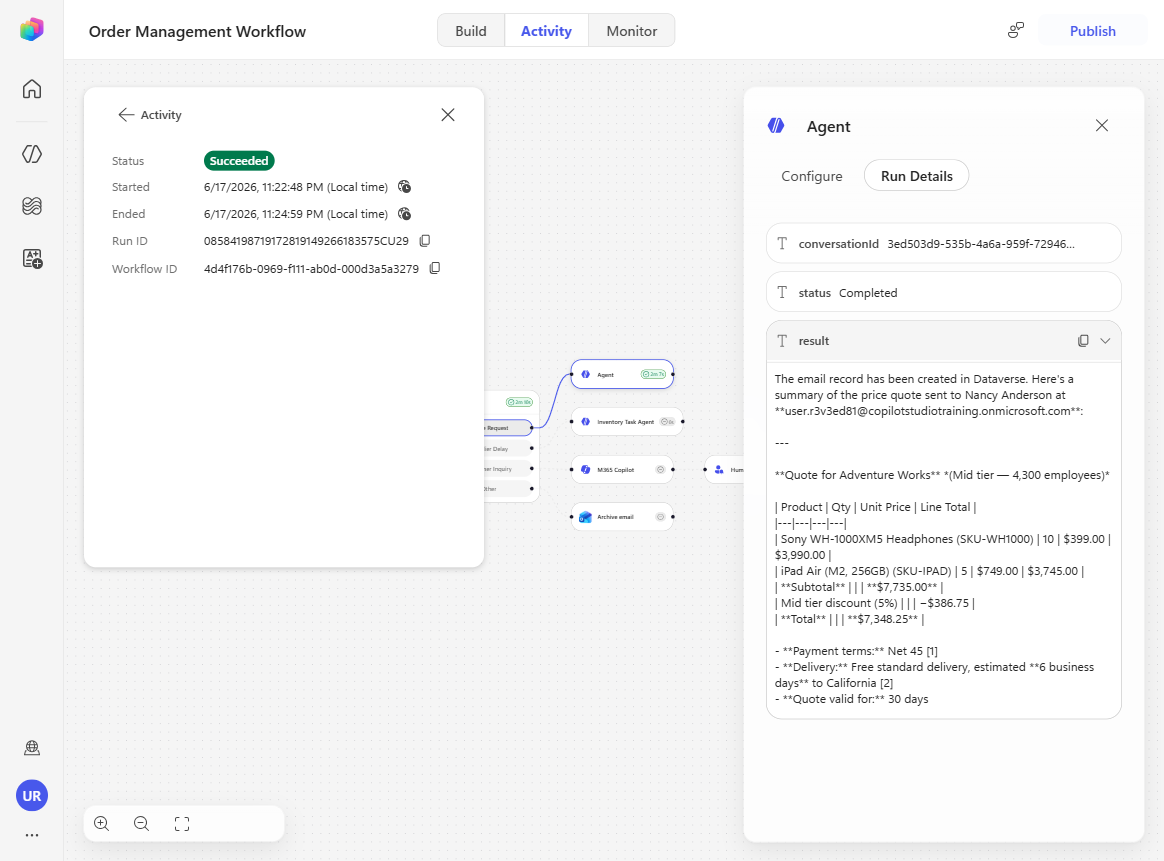This screenshot has width=1164, height=861.
Task: Click the Run ID number text
Action: (306, 240)
